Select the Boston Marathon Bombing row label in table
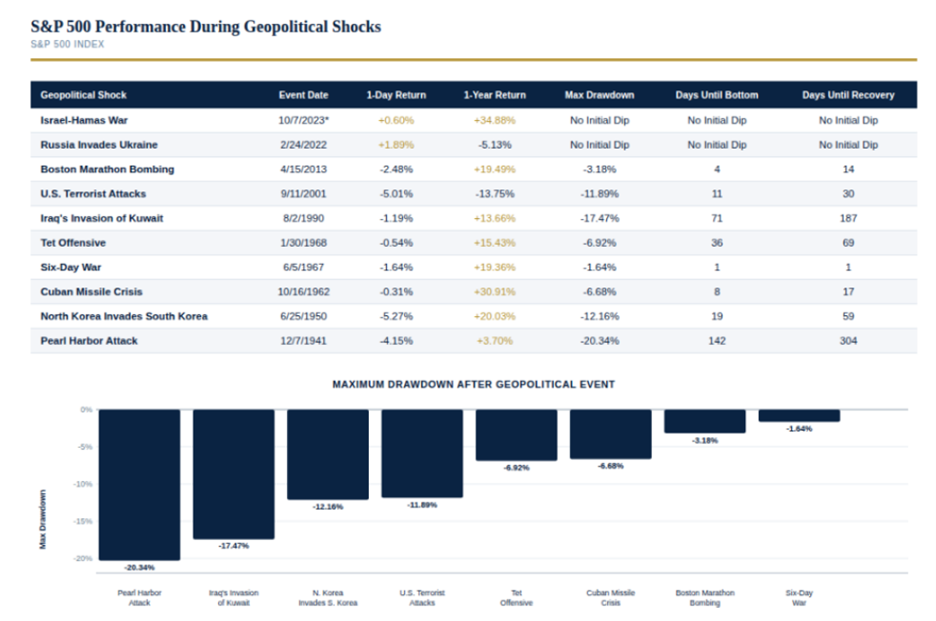Screen dimensions: 936x621 click(107, 169)
